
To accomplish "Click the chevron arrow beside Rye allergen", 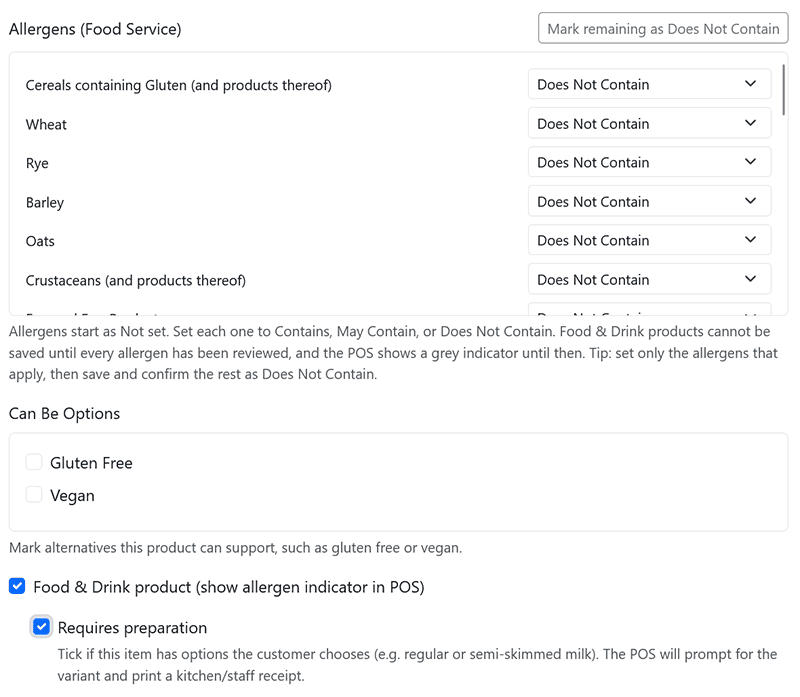I will pyautogui.click(x=750, y=162).
